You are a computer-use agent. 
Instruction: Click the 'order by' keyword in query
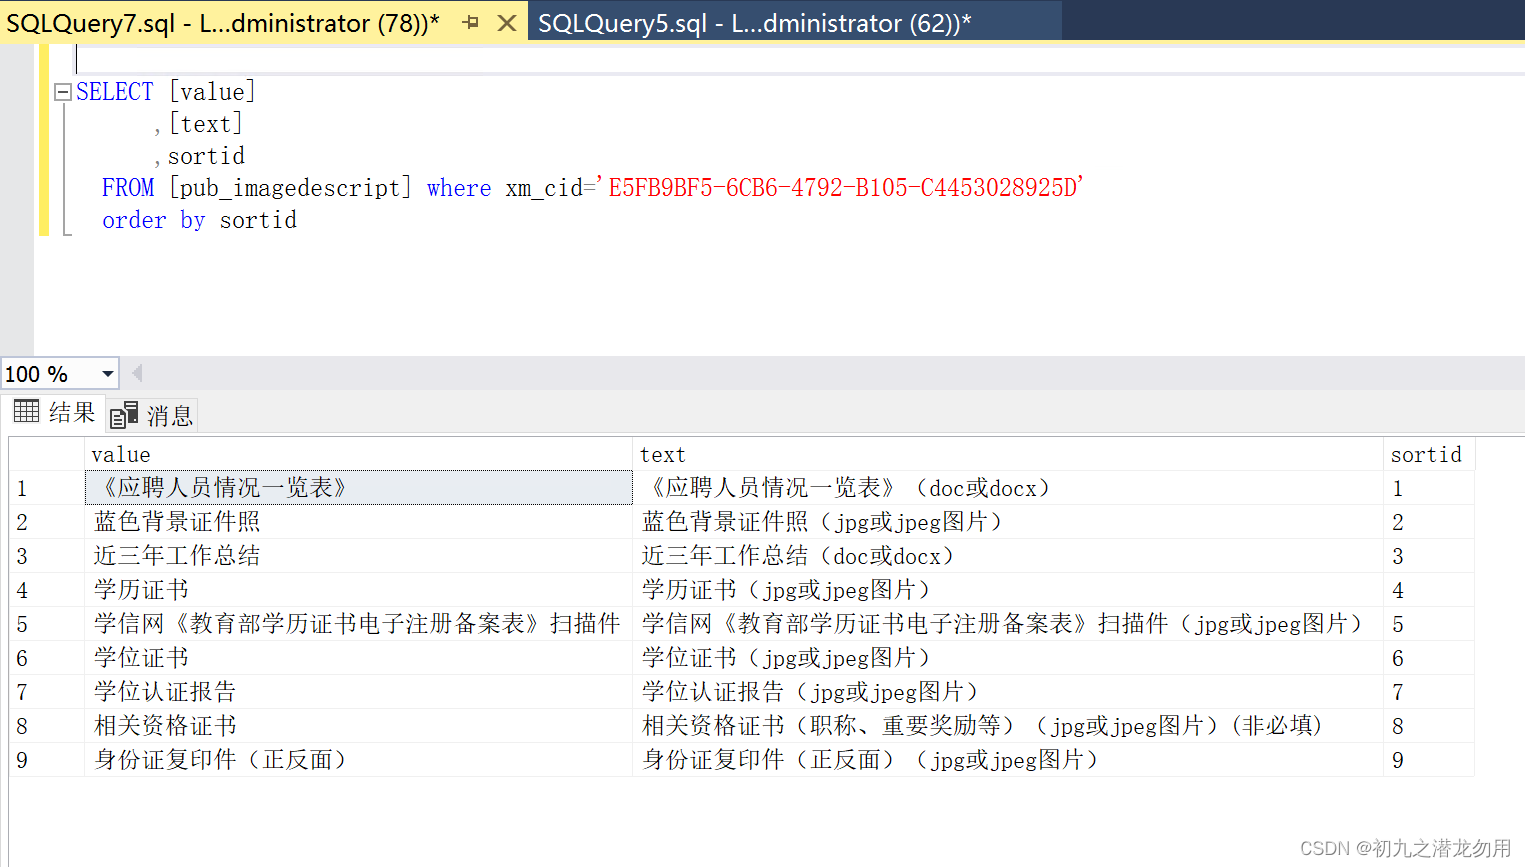pyautogui.click(x=153, y=220)
